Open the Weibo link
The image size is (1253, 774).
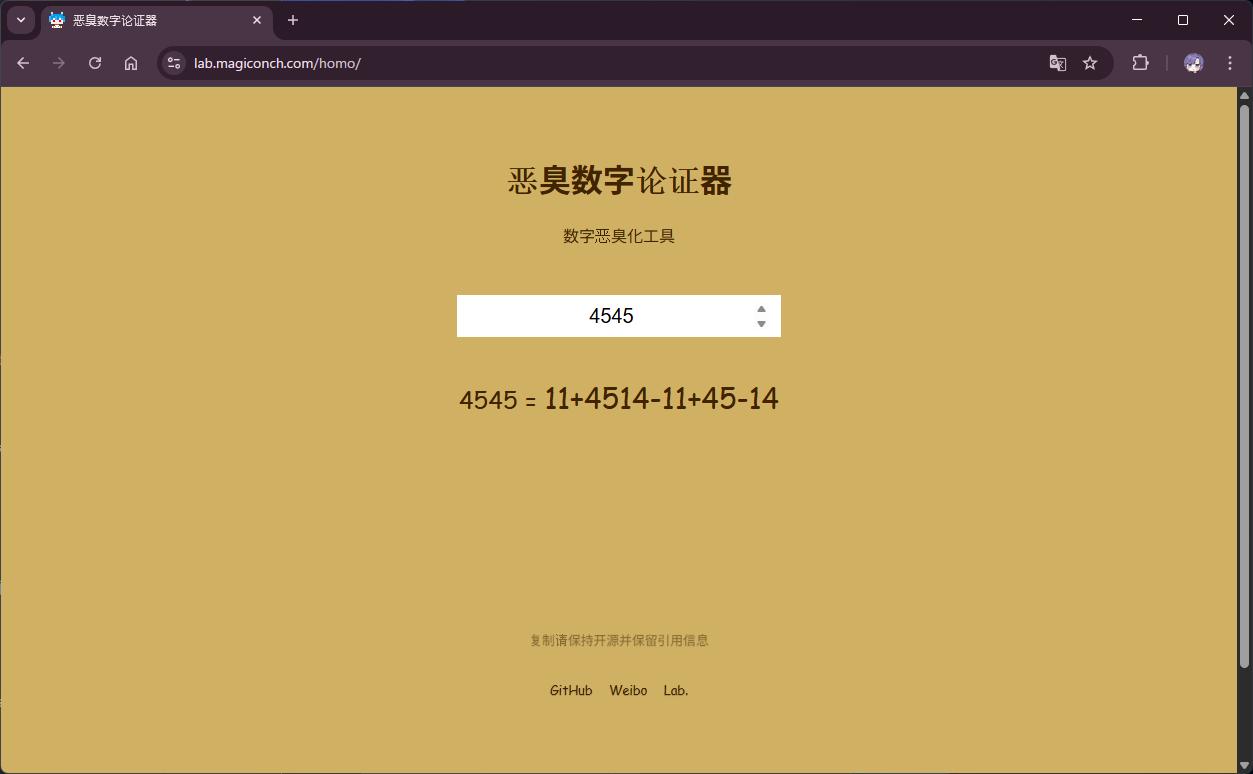click(x=628, y=691)
